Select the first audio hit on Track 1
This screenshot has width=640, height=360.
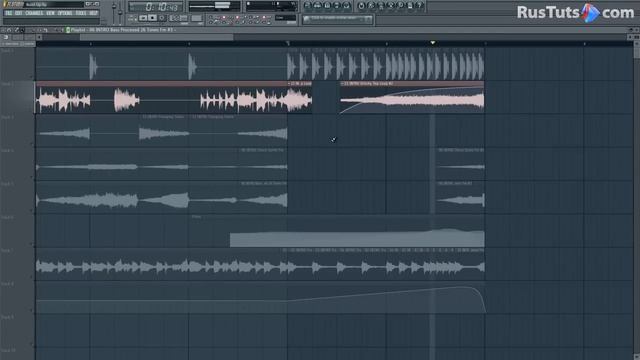point(93,66)
